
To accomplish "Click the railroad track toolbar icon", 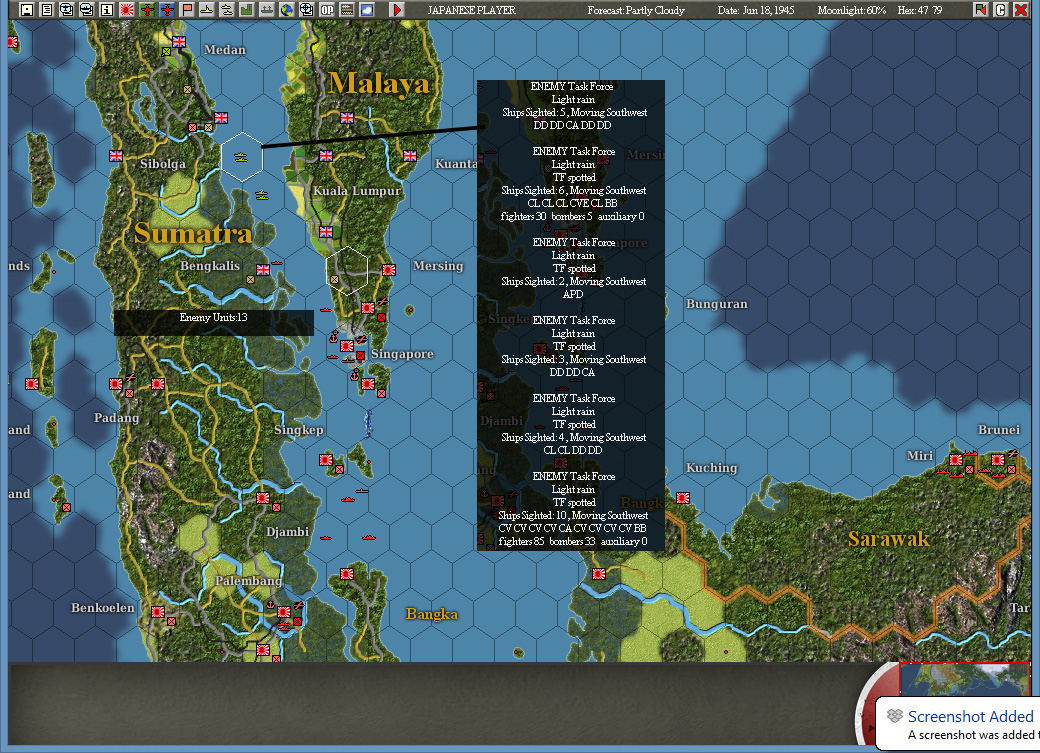I will (x=346, y=9).
